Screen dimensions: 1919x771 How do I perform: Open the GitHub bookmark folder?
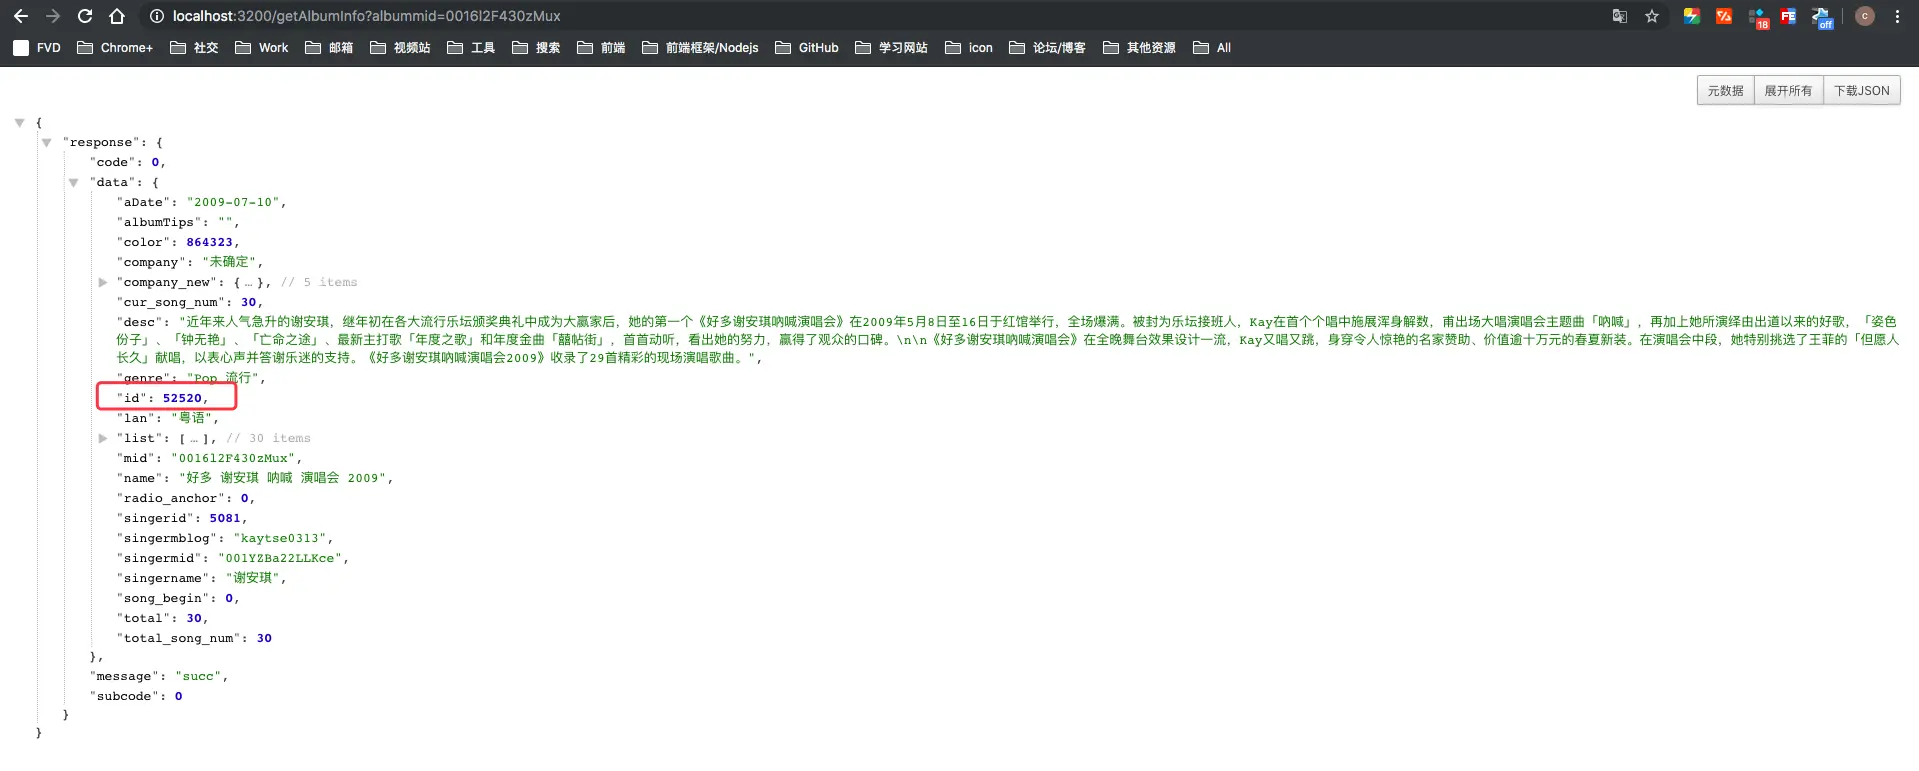807,47
